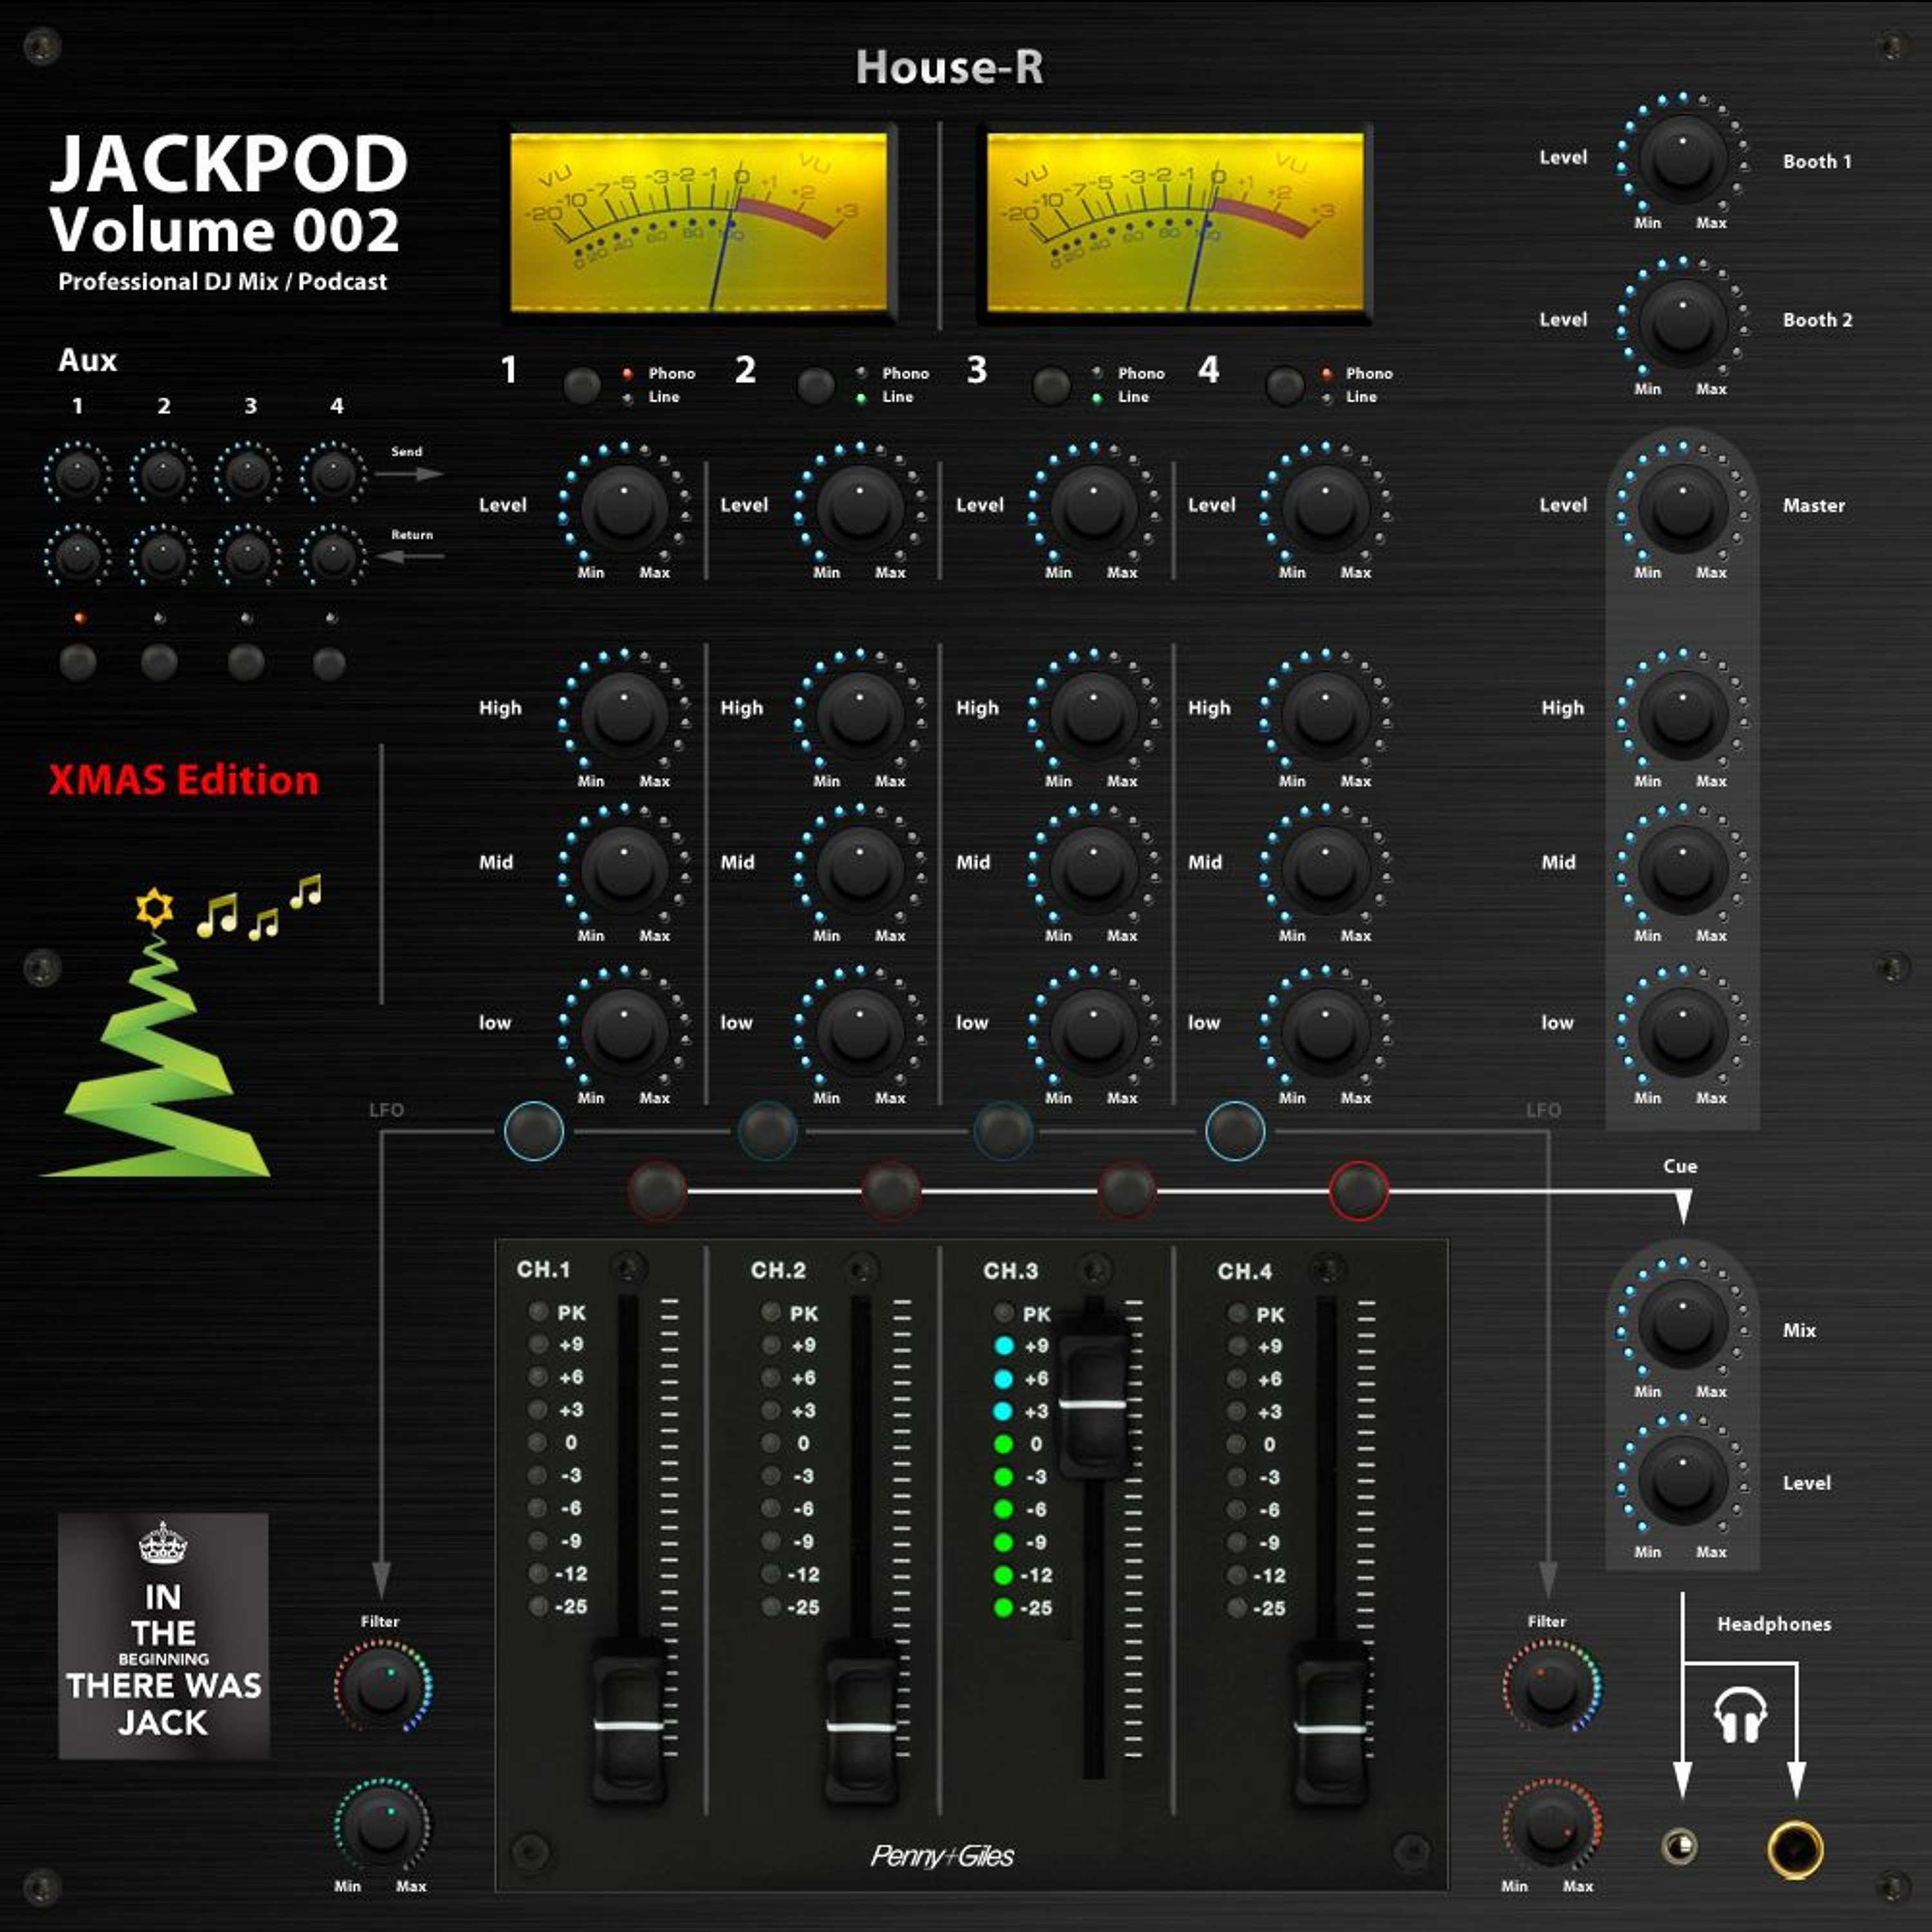Viewport: 1932px width, 1932px height.
Task: Toggle channel 4 Phono/Line switch button
Action: 1285,385
